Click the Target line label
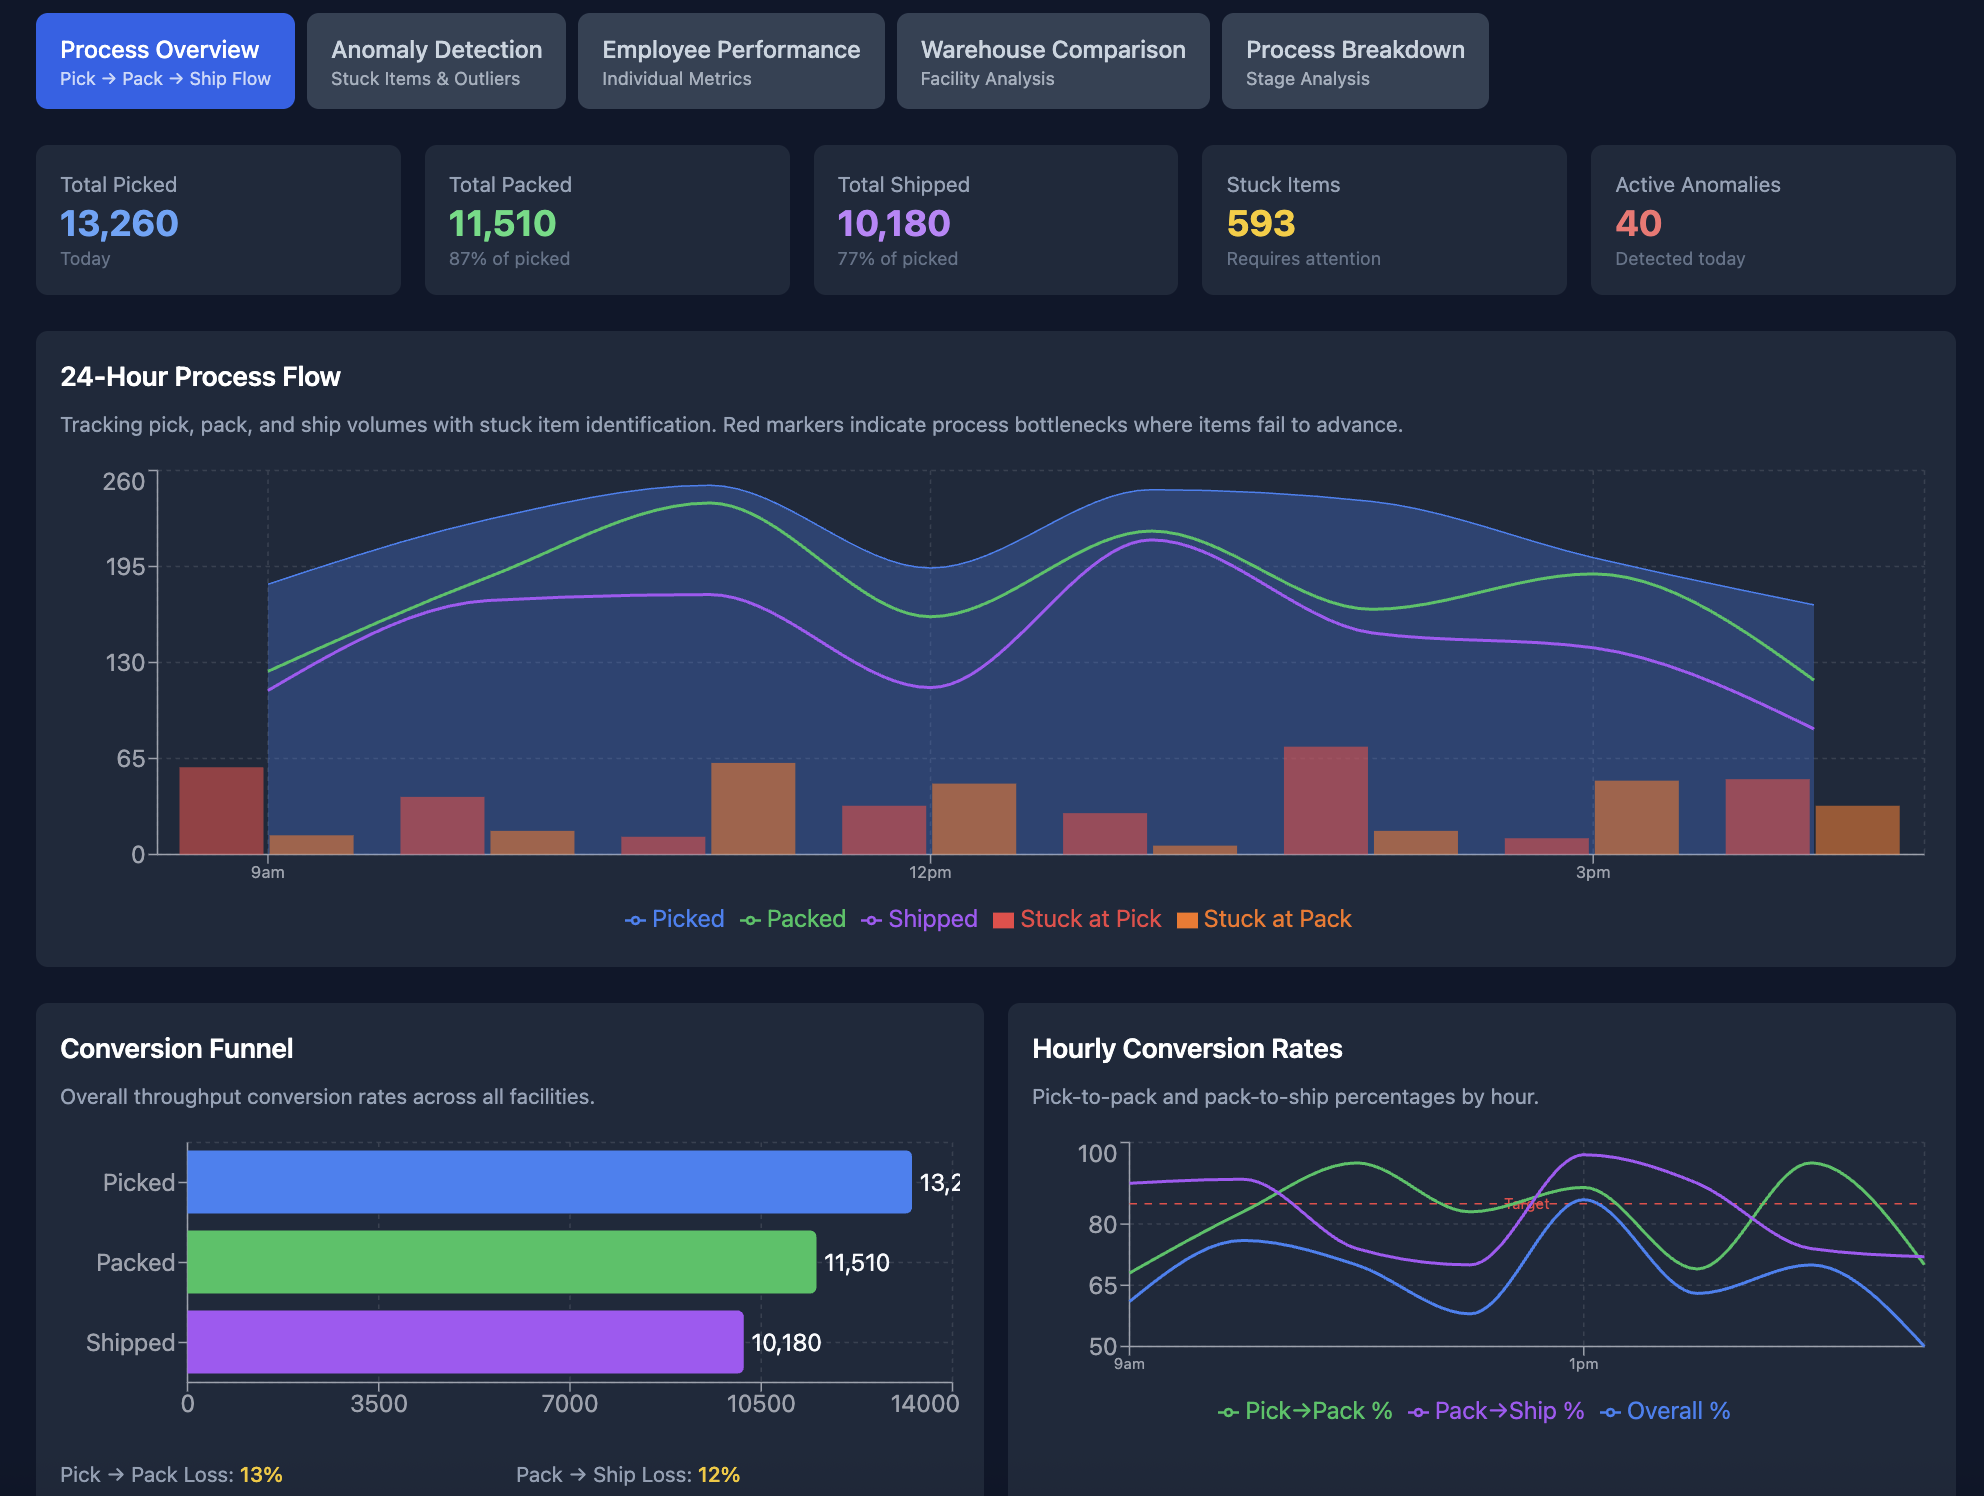 1527,1204
